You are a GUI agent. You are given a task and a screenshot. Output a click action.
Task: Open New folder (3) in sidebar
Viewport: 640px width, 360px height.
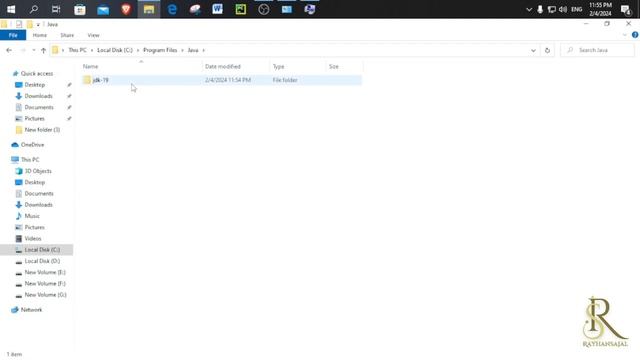pos(42,130)
